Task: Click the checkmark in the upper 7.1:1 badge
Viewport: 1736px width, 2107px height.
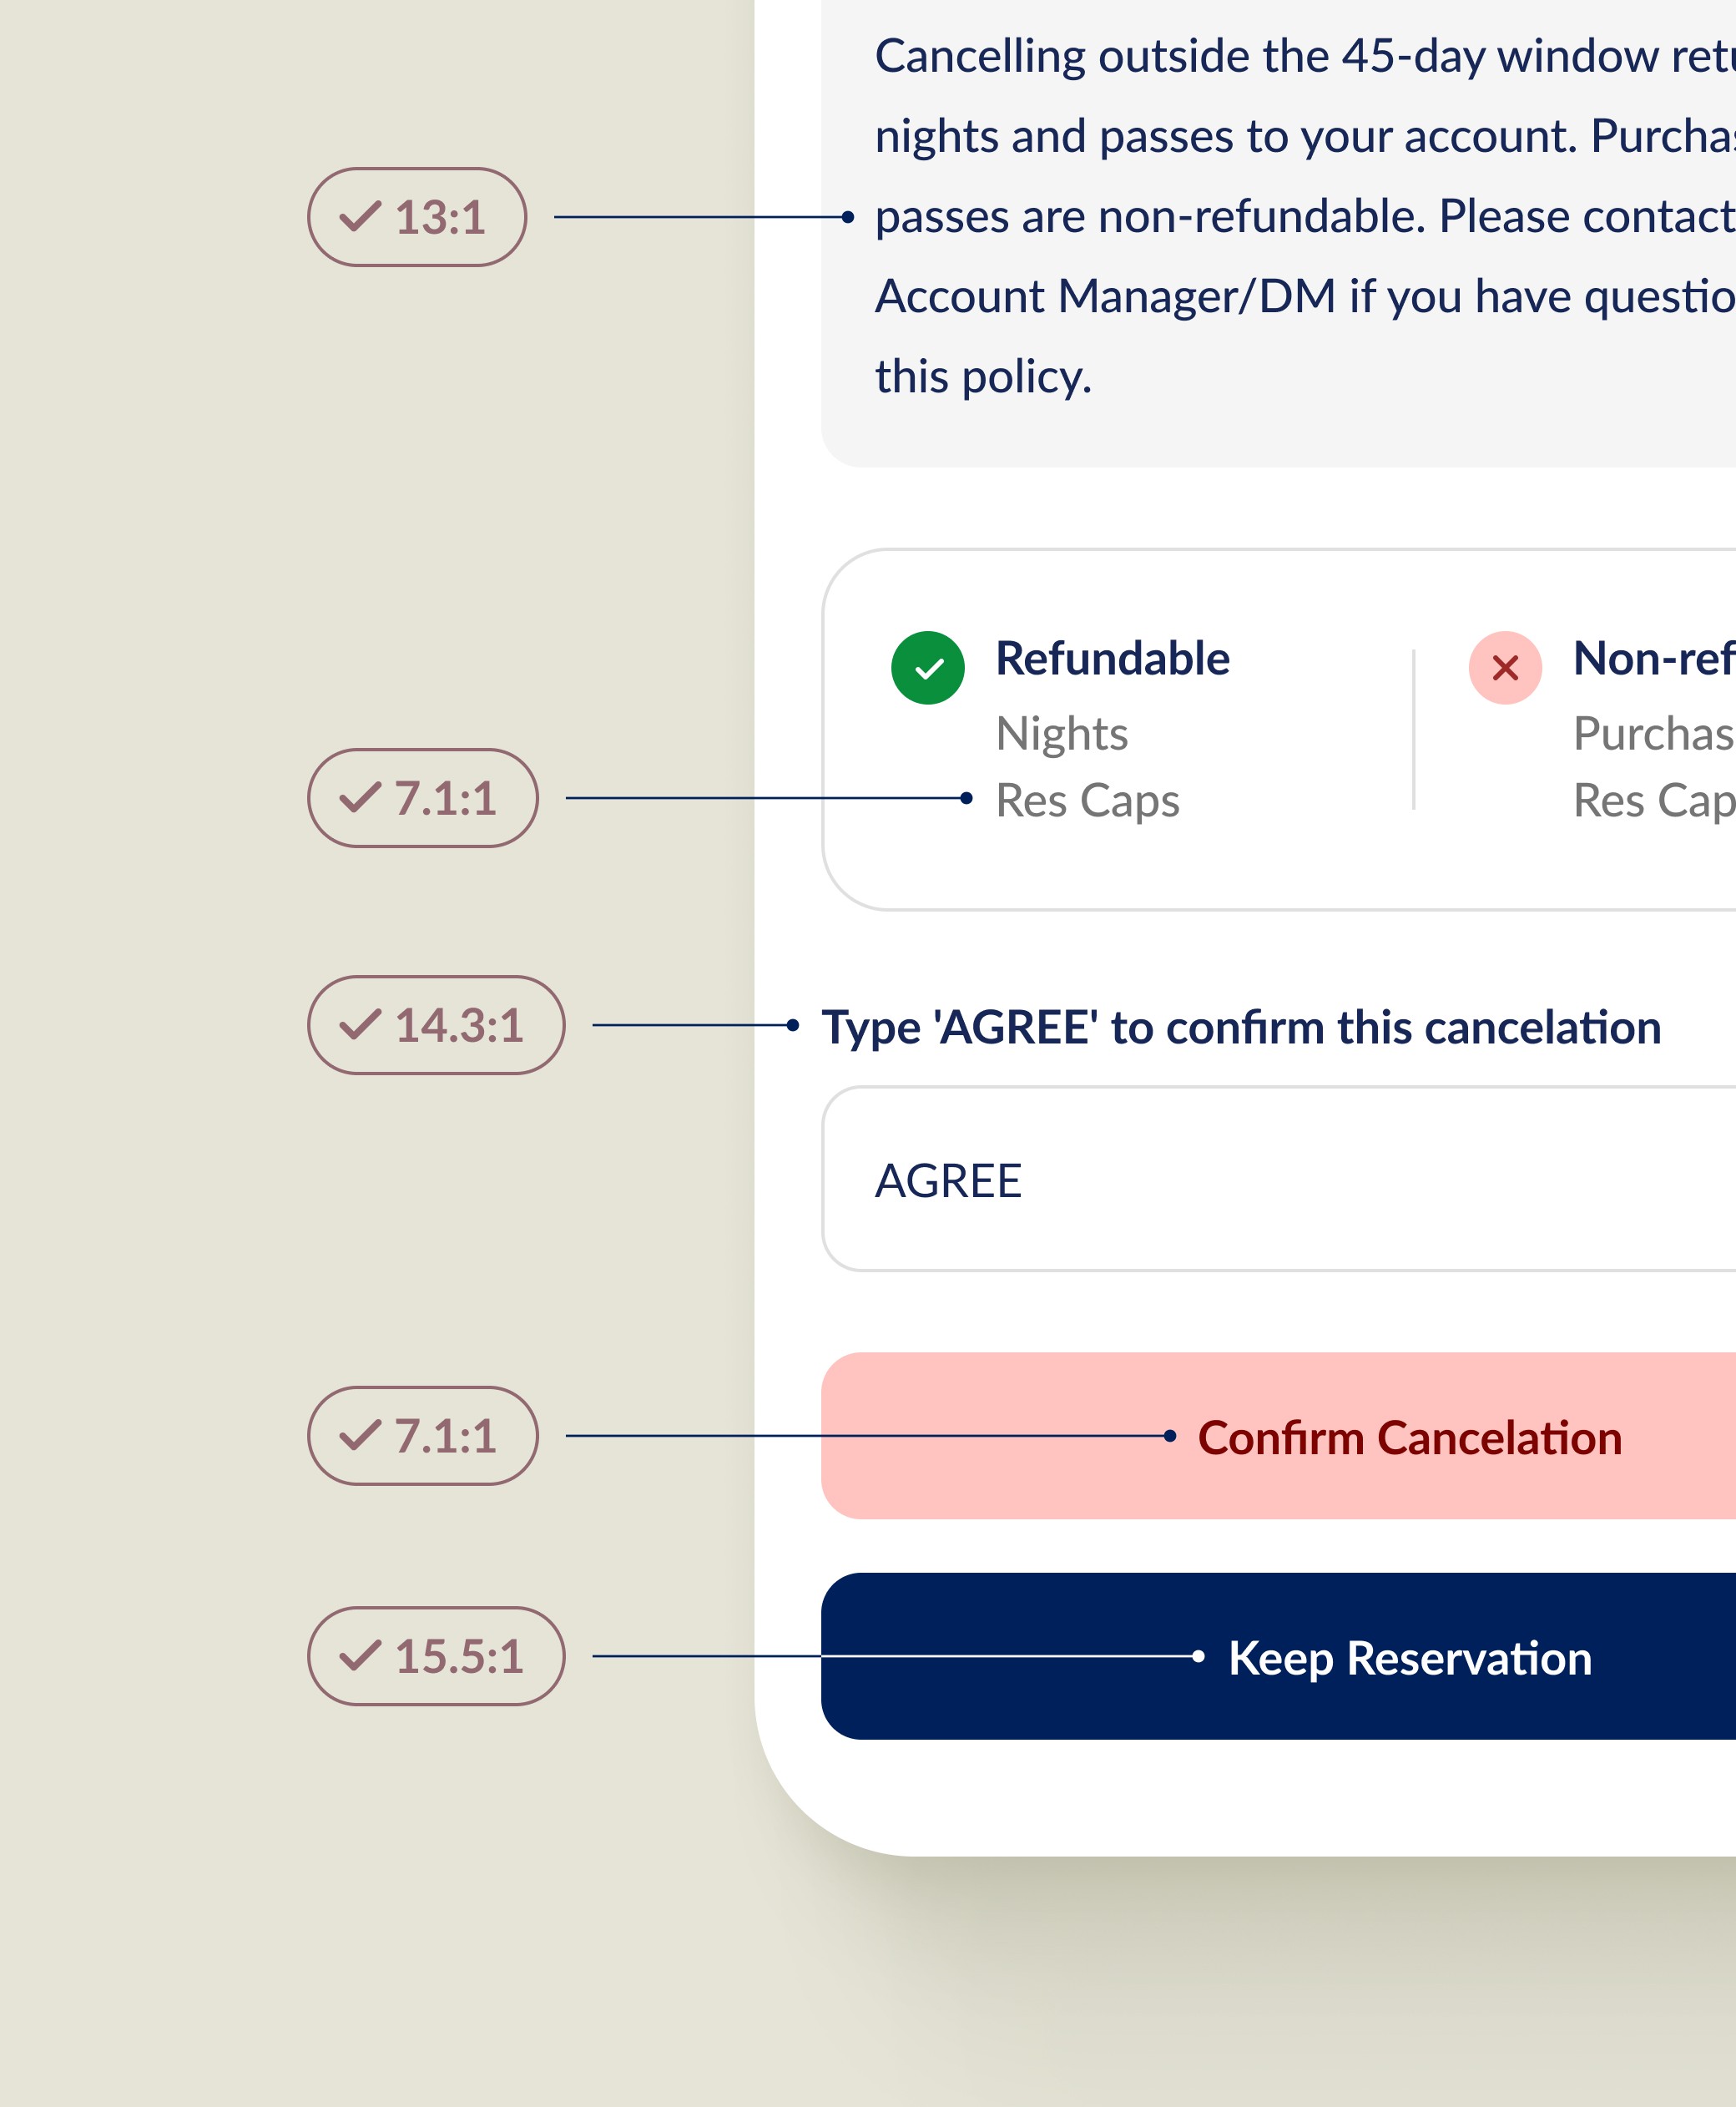Action: coord(360,798)
